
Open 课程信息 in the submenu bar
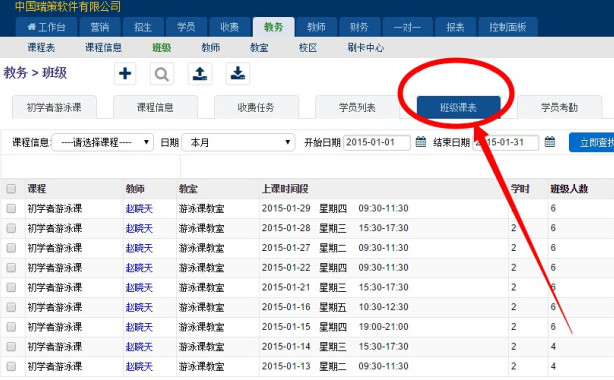click(103, 48)
